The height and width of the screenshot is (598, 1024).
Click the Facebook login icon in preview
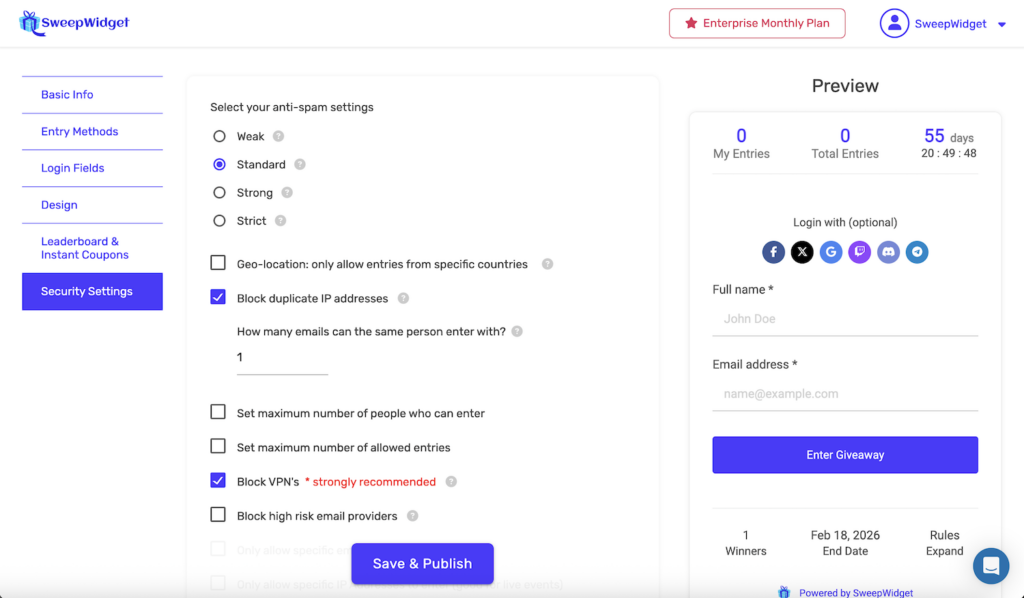[x=773, y=252]
